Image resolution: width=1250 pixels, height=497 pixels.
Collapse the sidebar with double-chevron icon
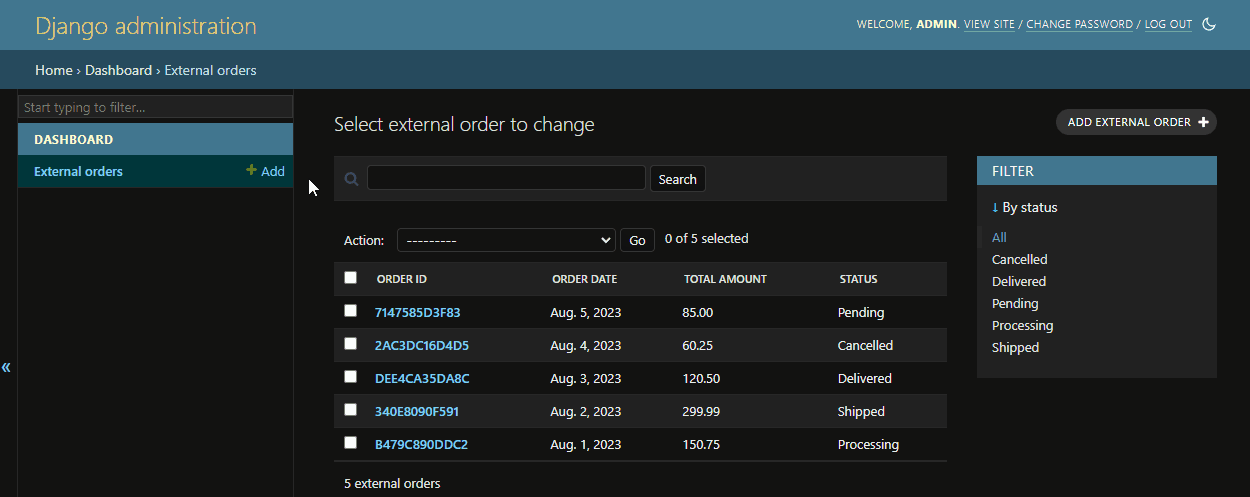pos(7,367)
